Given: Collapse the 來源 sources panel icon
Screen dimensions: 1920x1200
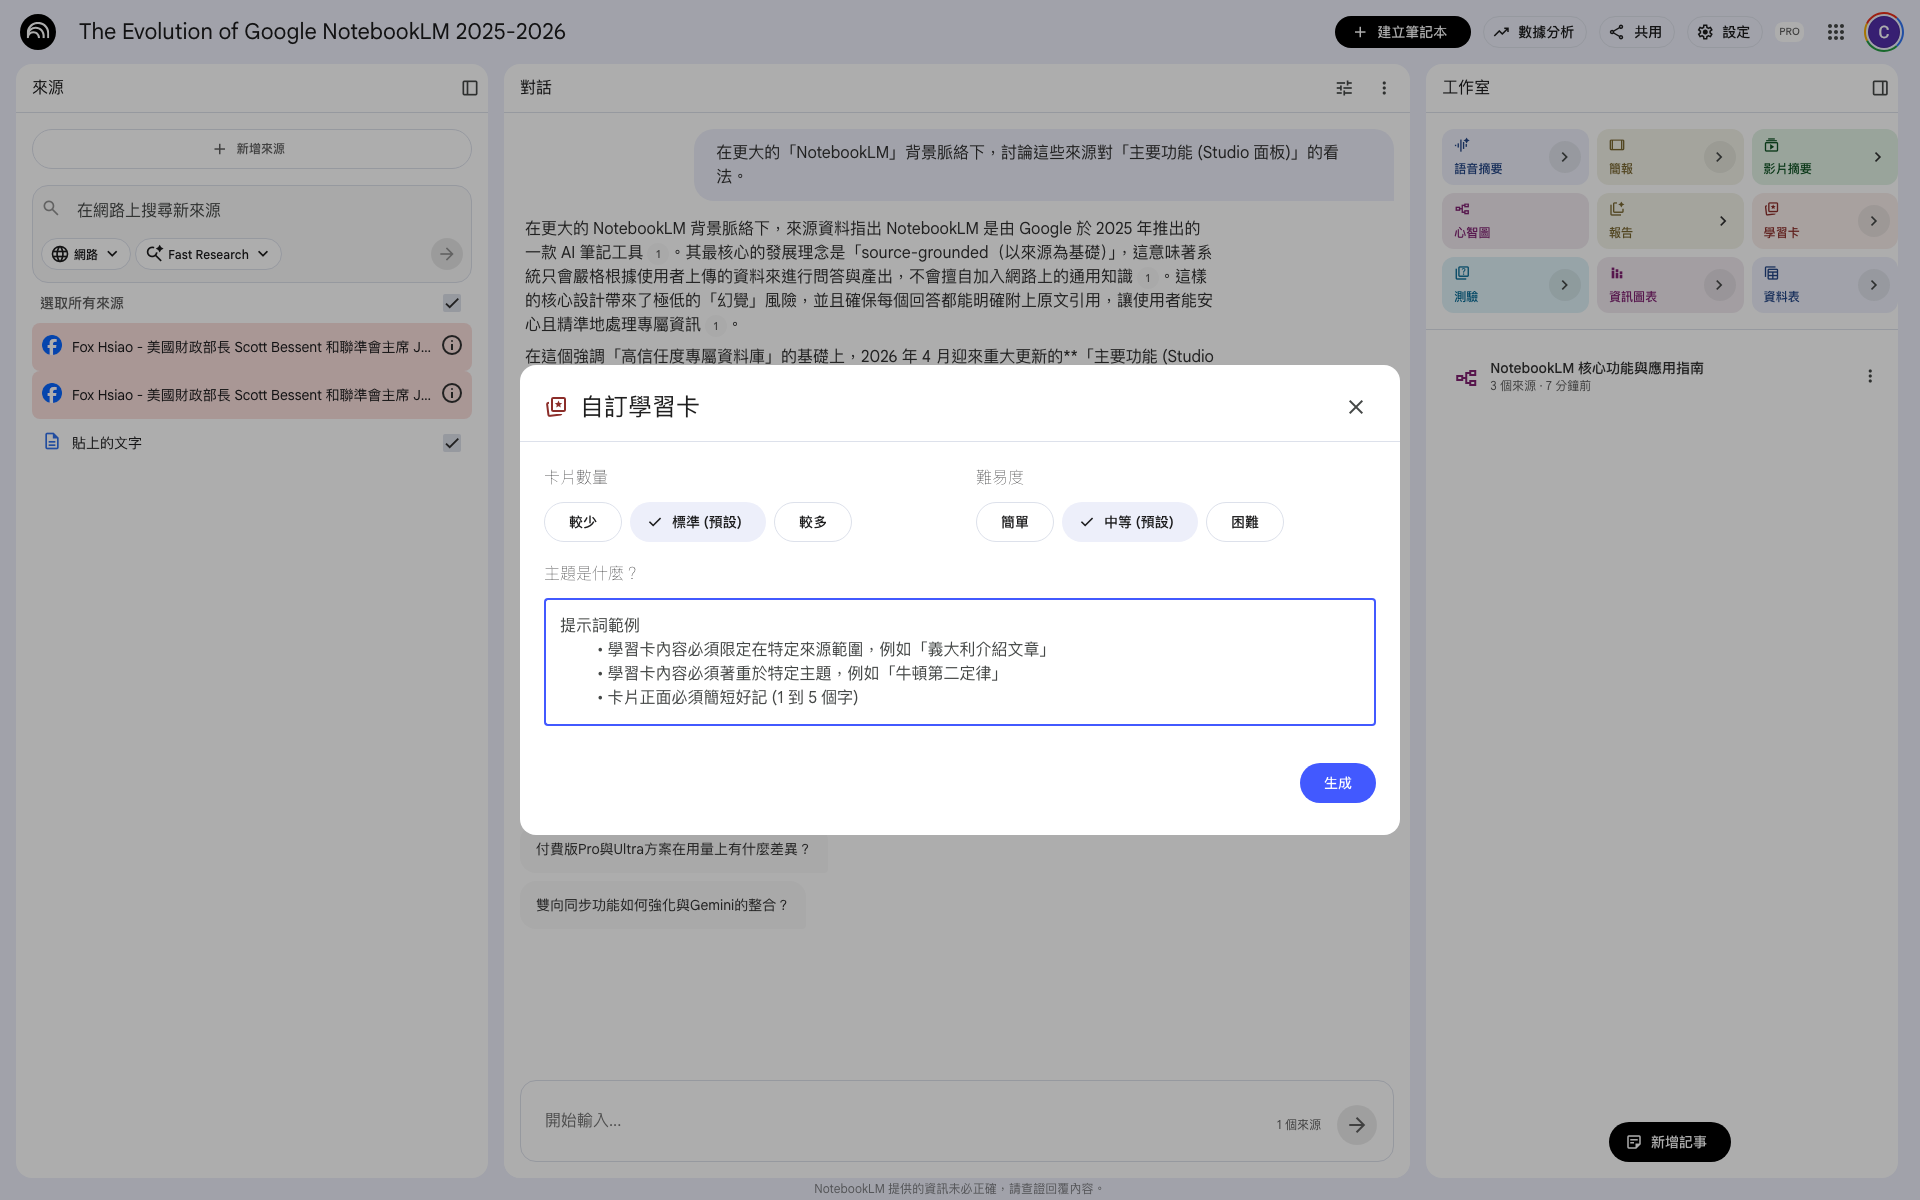Looking at the screenshot, I should (470, 88).
